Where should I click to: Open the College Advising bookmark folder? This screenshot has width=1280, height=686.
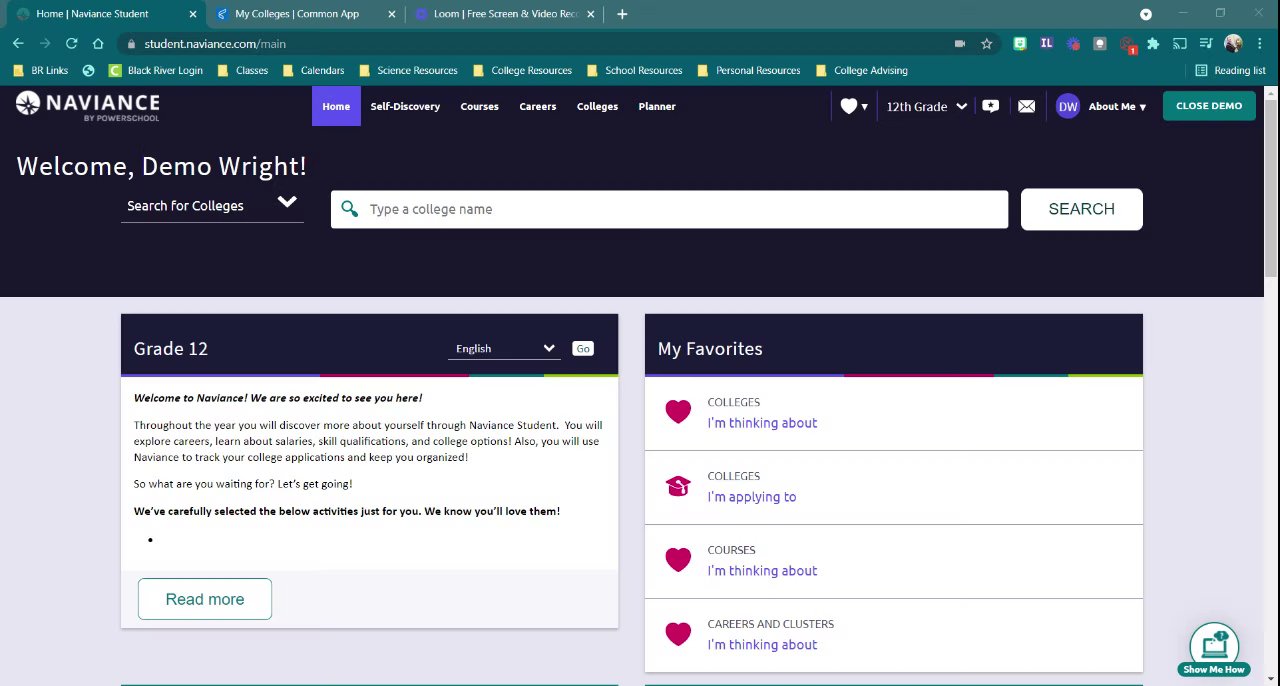click(x=861, y=70)
